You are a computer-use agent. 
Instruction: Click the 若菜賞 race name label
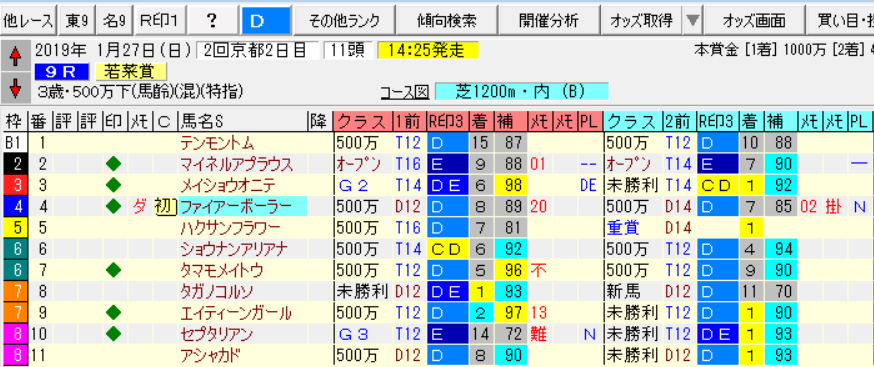pos(131,71)
